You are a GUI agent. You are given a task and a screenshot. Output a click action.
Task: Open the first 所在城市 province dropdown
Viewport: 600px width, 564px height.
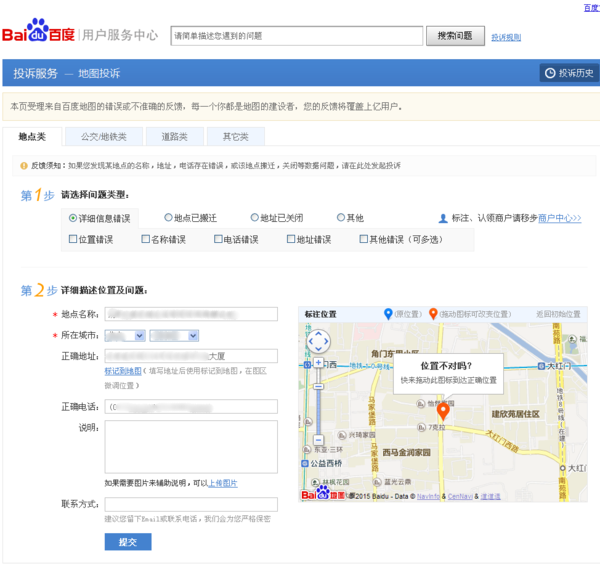(x=125, y=336)
